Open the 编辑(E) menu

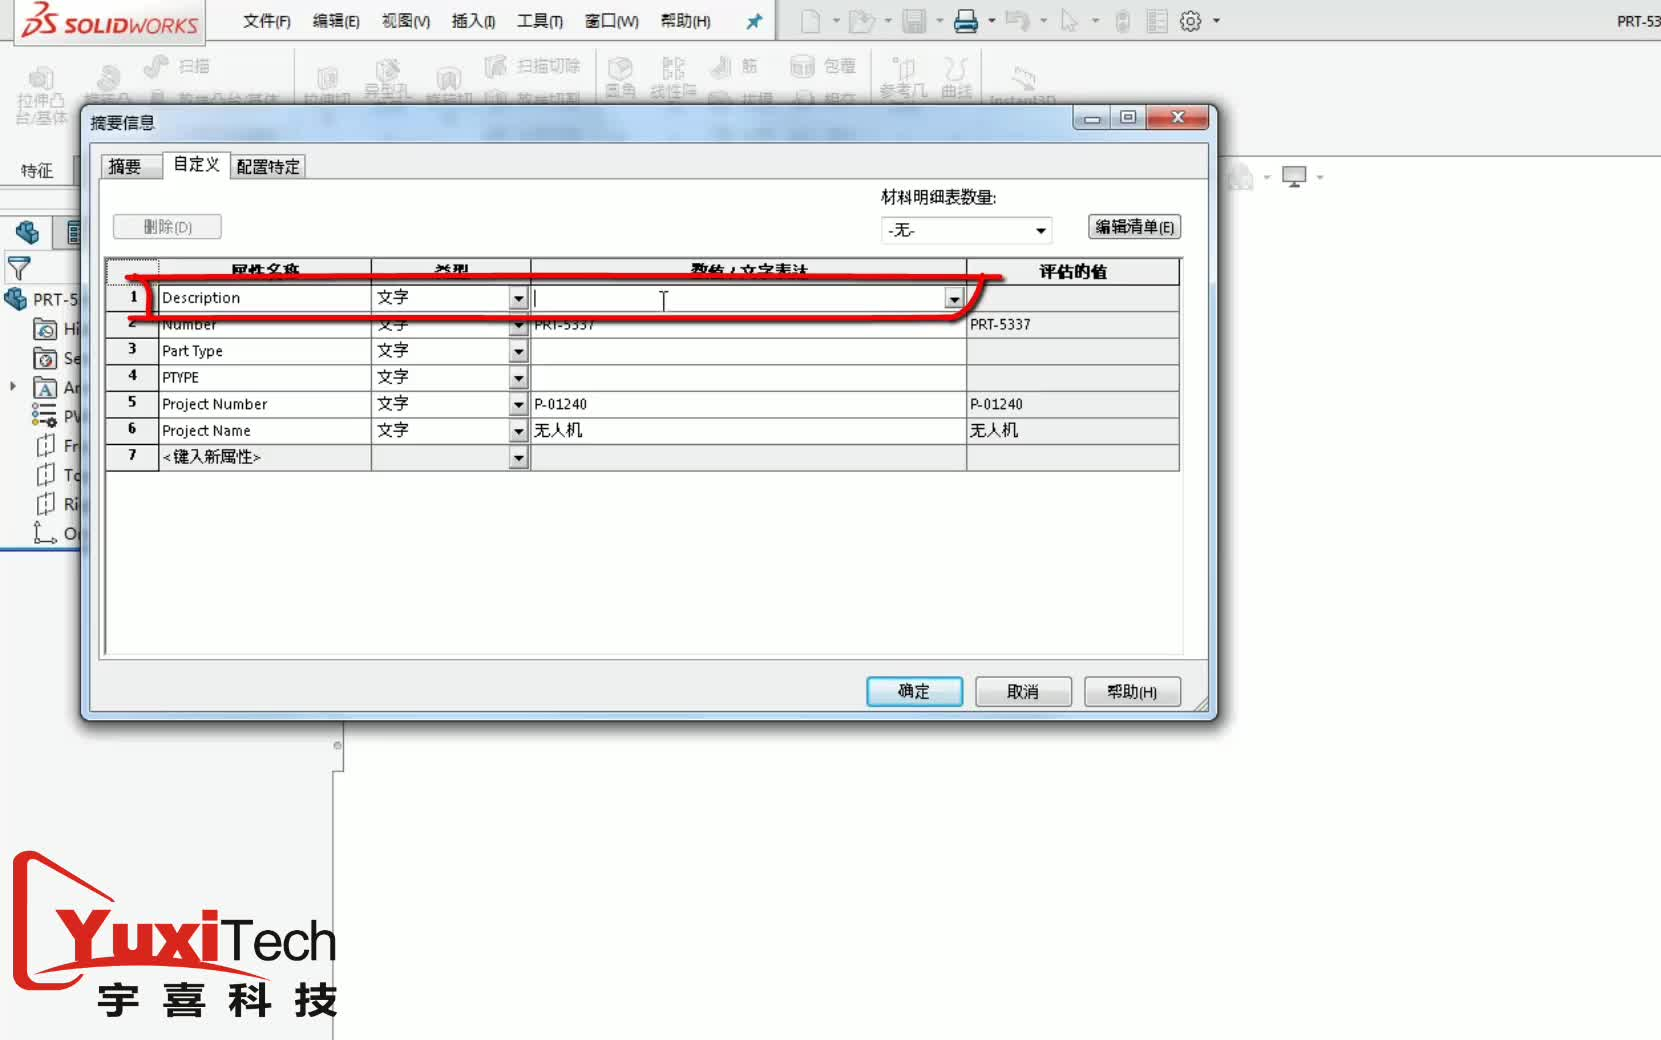click(x=336, y=21)
